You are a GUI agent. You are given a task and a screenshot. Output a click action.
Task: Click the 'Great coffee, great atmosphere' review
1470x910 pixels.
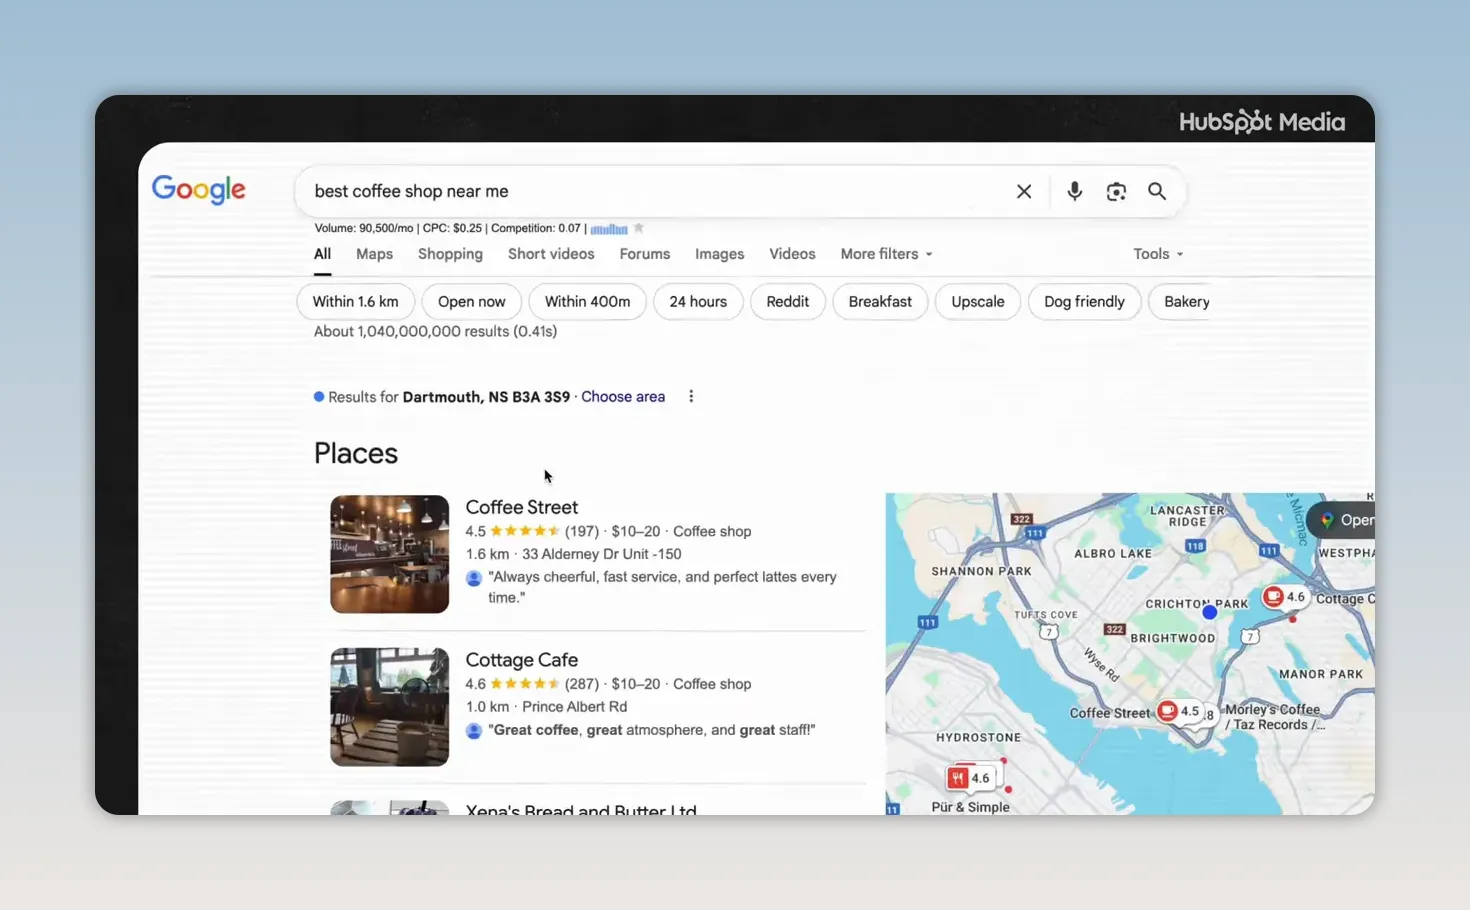point(651,730)
